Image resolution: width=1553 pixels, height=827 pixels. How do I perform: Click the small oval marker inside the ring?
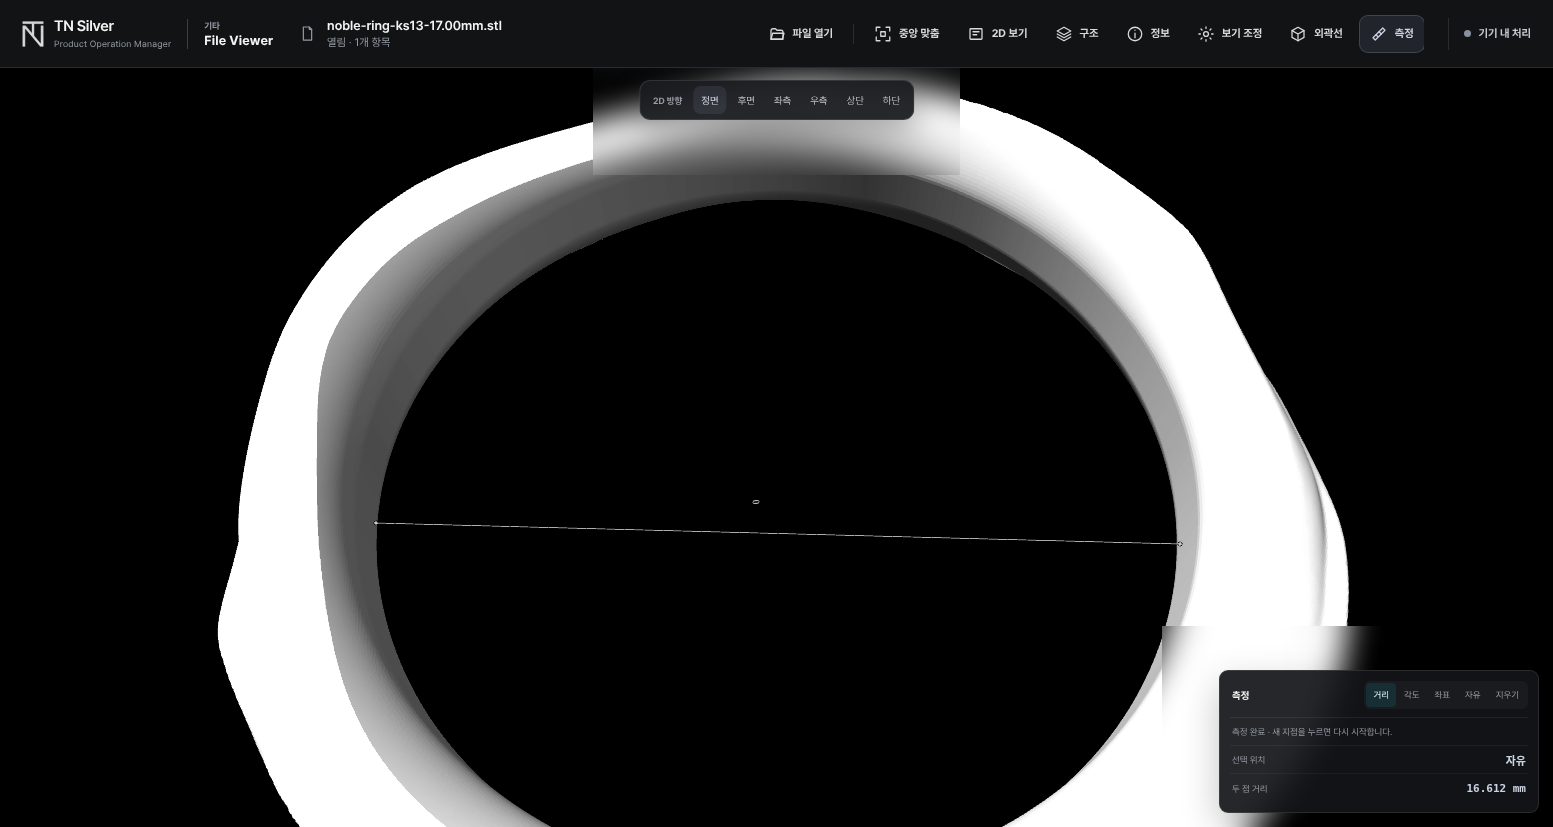click(x=756, y=502)
